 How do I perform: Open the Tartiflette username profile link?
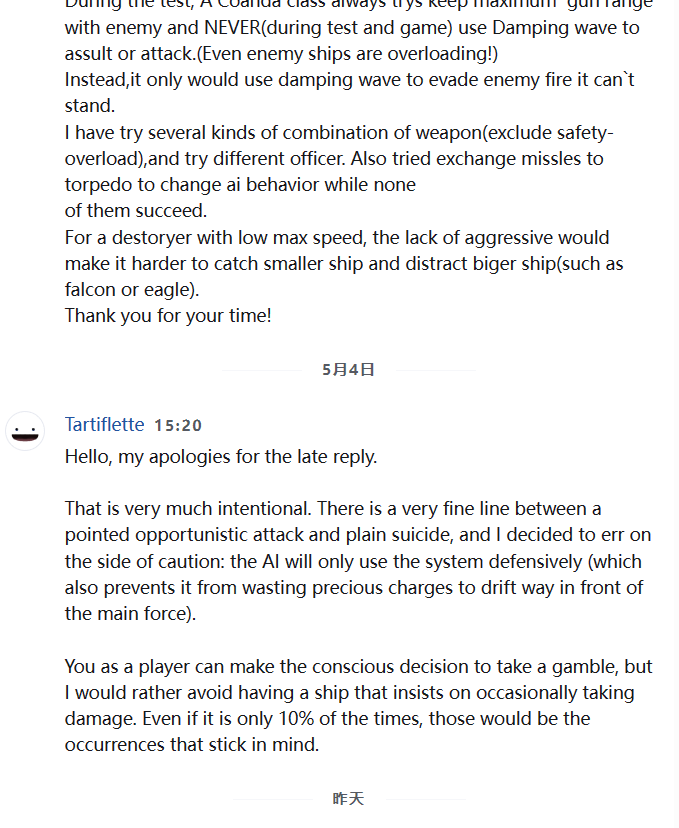pos(104,425)
